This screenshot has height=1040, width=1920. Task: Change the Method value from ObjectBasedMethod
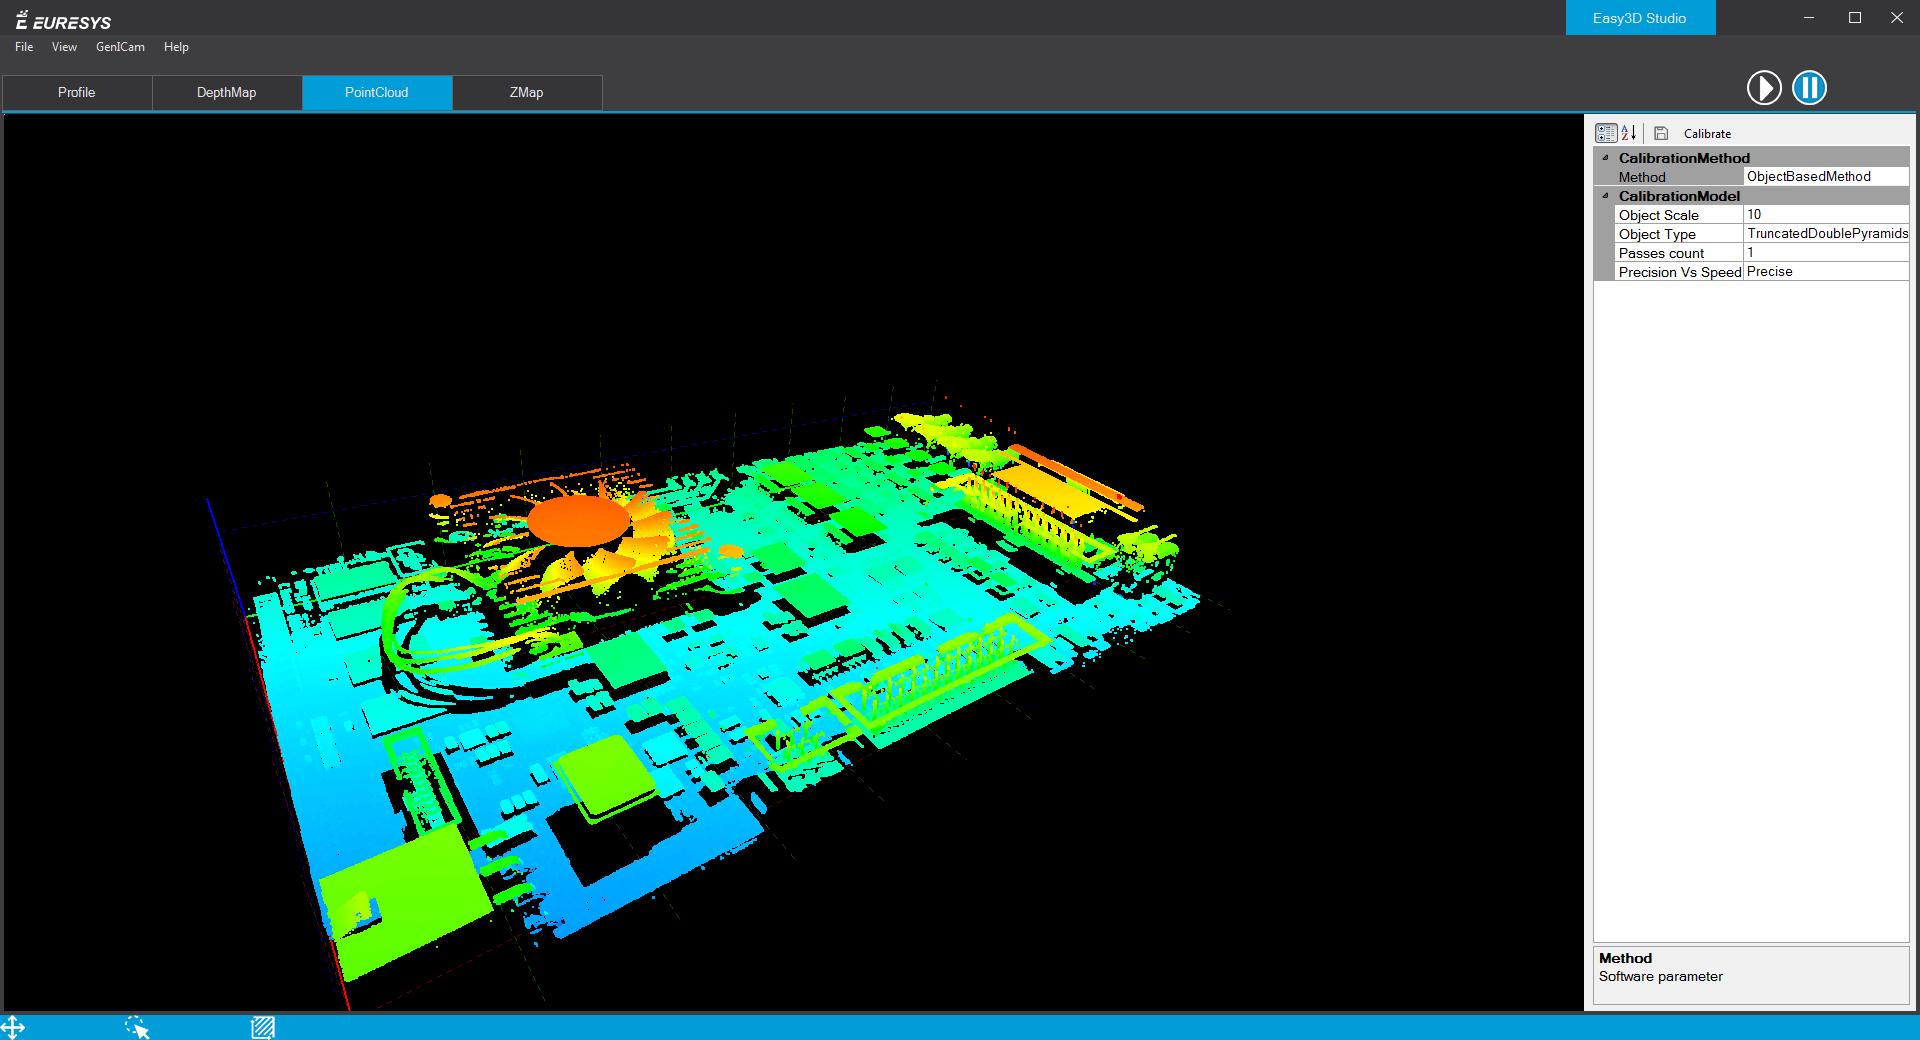1826,176
